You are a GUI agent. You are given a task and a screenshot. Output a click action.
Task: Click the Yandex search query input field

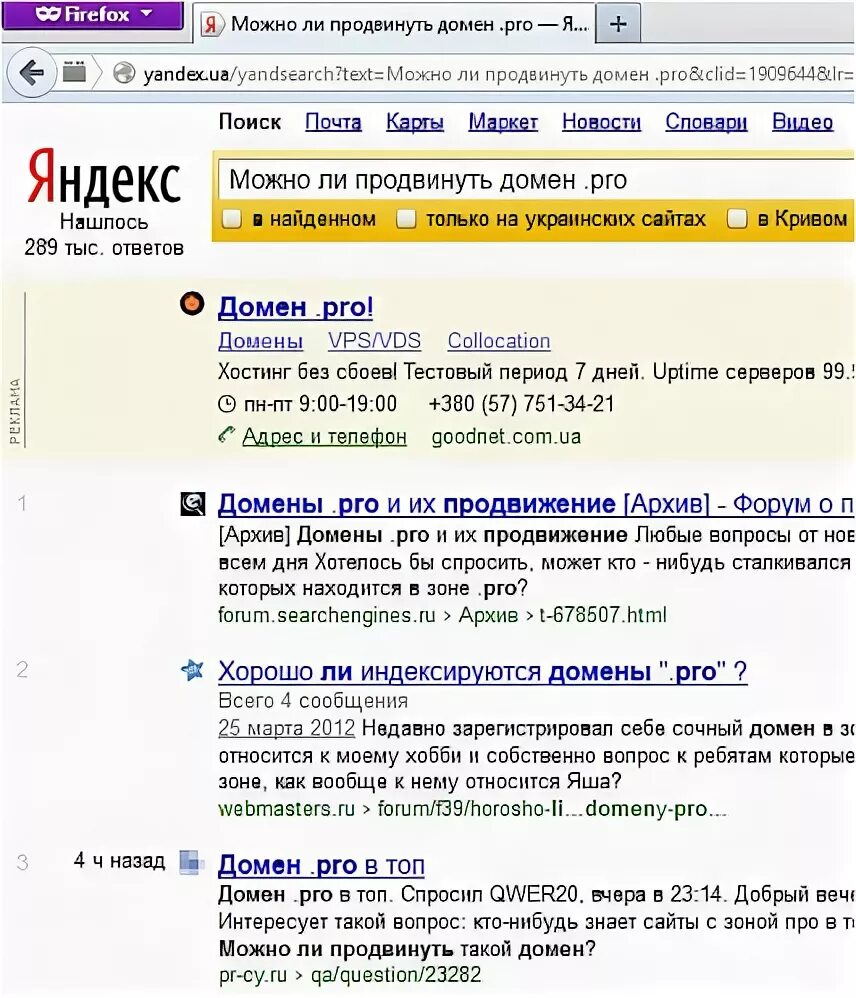[x=536, y=180]
